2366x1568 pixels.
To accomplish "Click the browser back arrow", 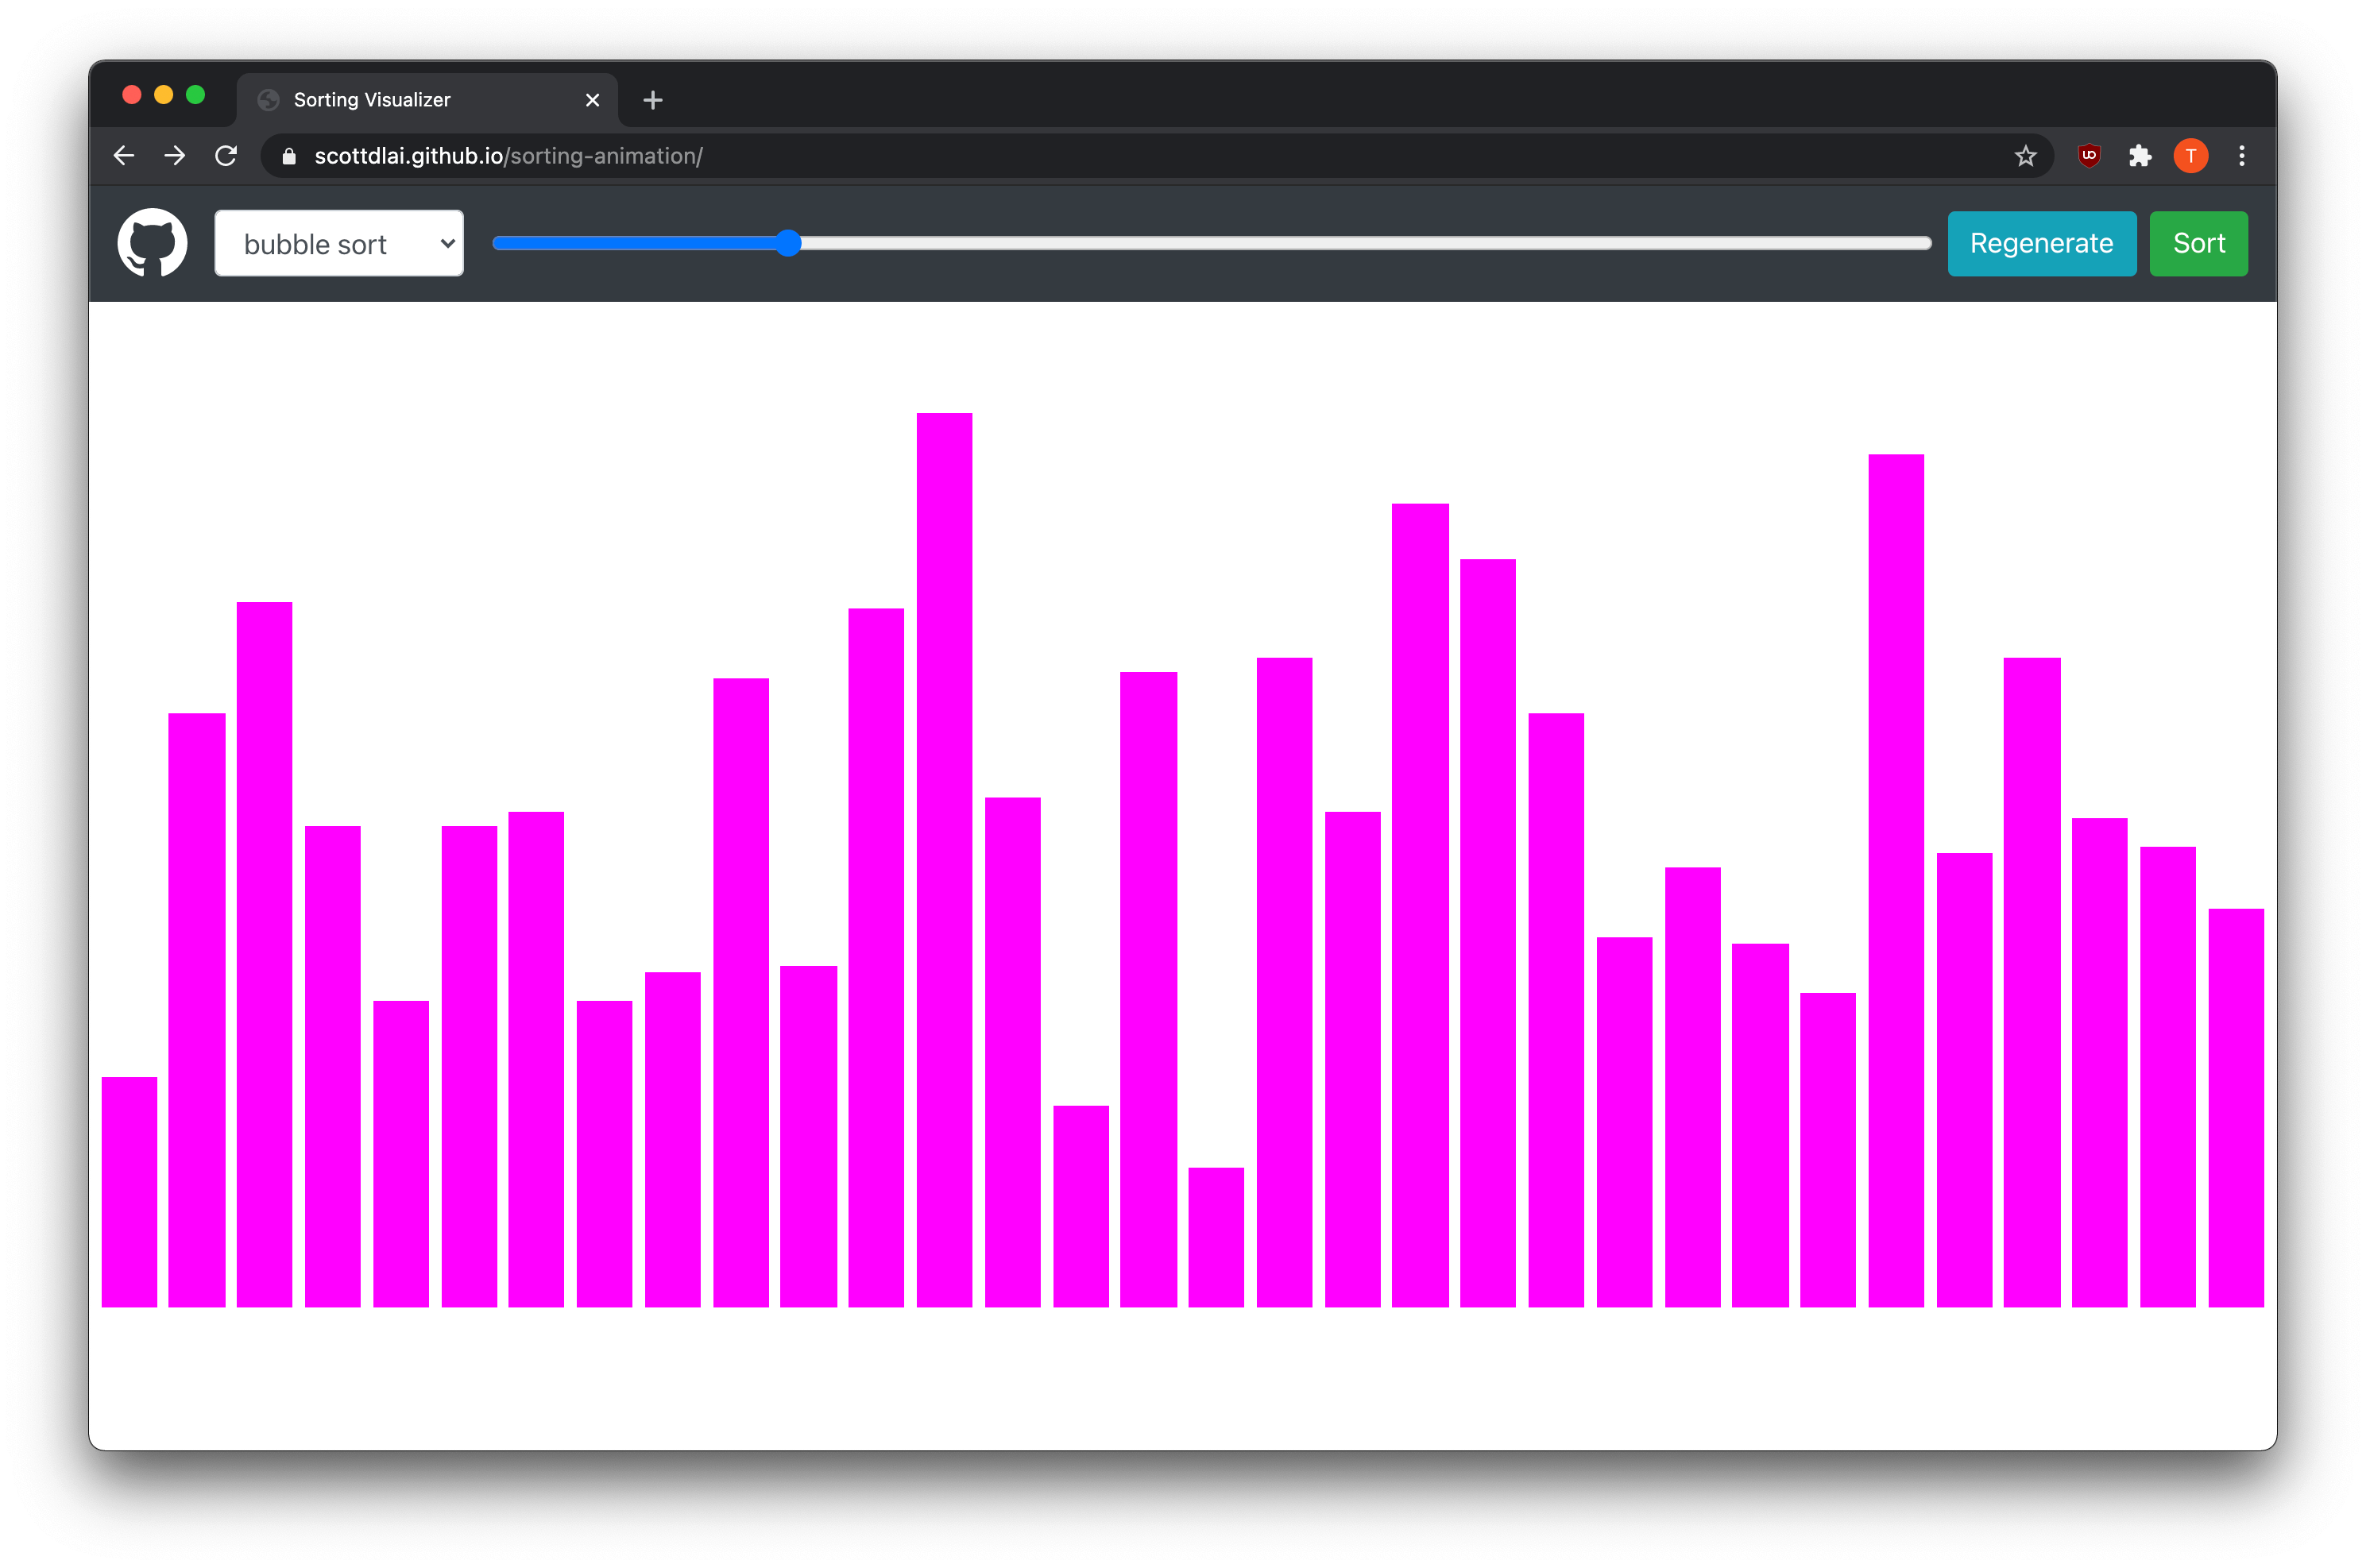I will pos(124,156).
